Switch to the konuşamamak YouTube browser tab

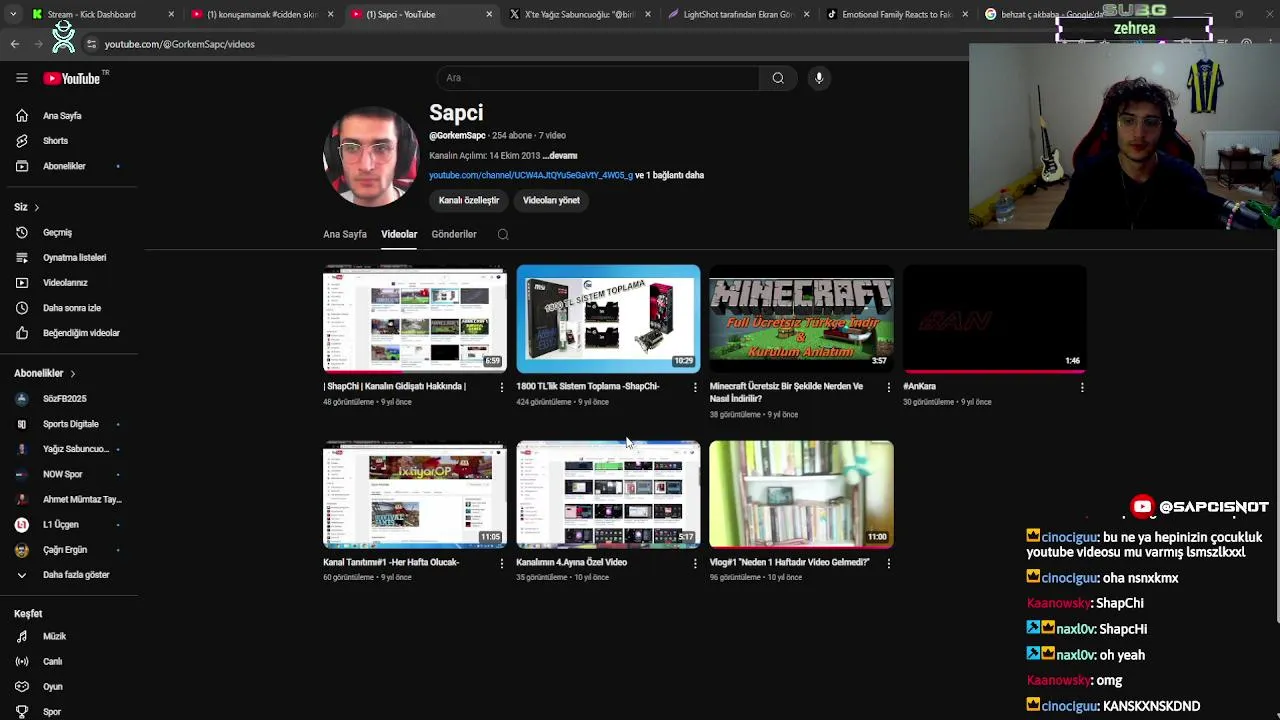click(262, 14)
